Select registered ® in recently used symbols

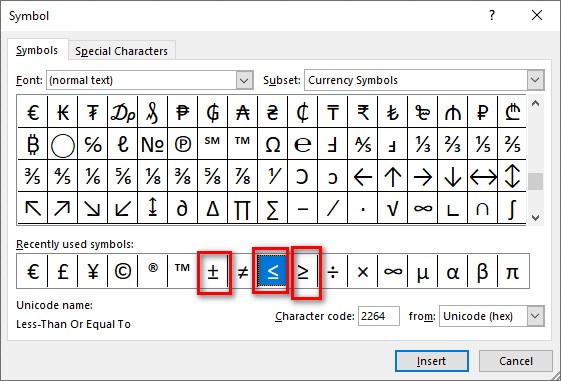click(x=153, y=271)
